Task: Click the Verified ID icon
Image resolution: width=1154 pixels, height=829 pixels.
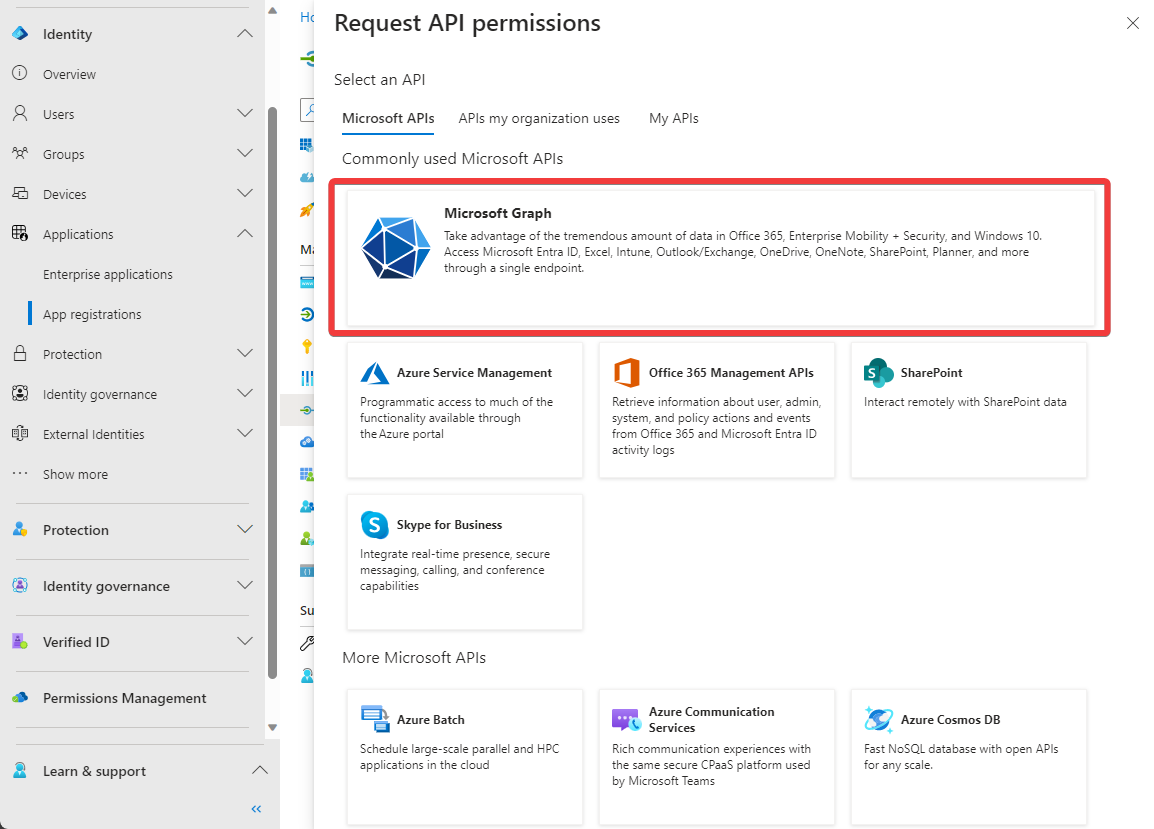Action: [20, 641]
